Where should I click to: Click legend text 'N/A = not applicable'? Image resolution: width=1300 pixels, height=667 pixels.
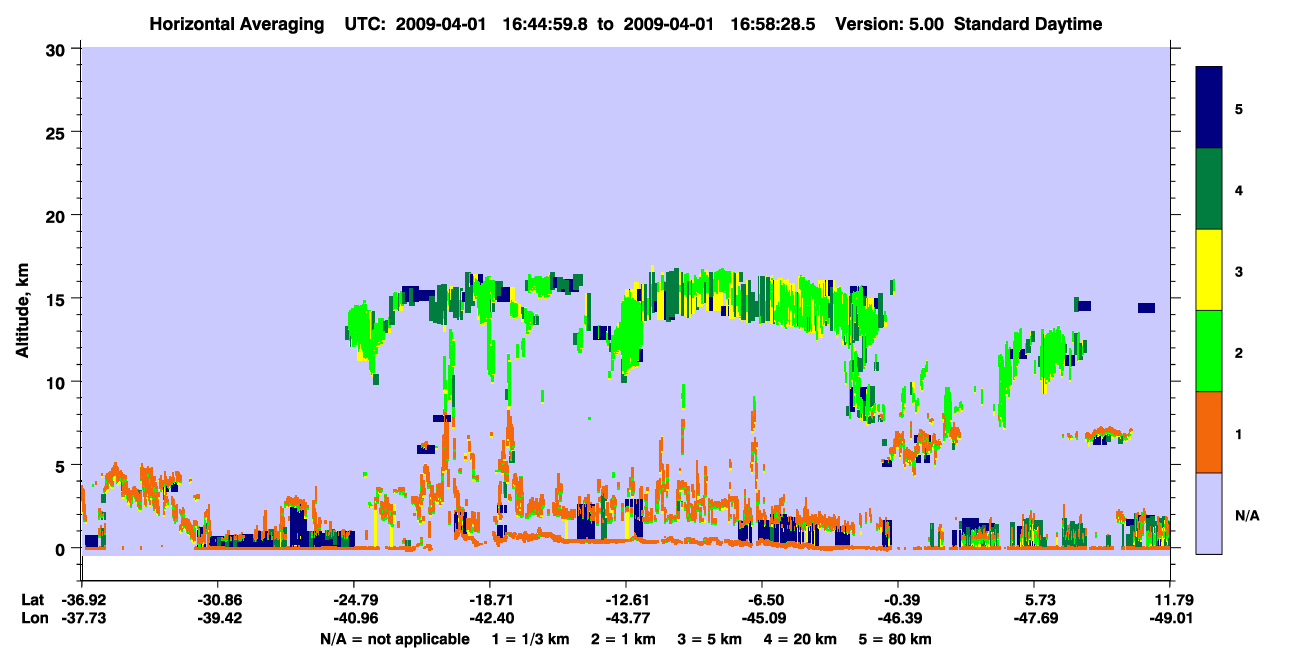point(394,639)
